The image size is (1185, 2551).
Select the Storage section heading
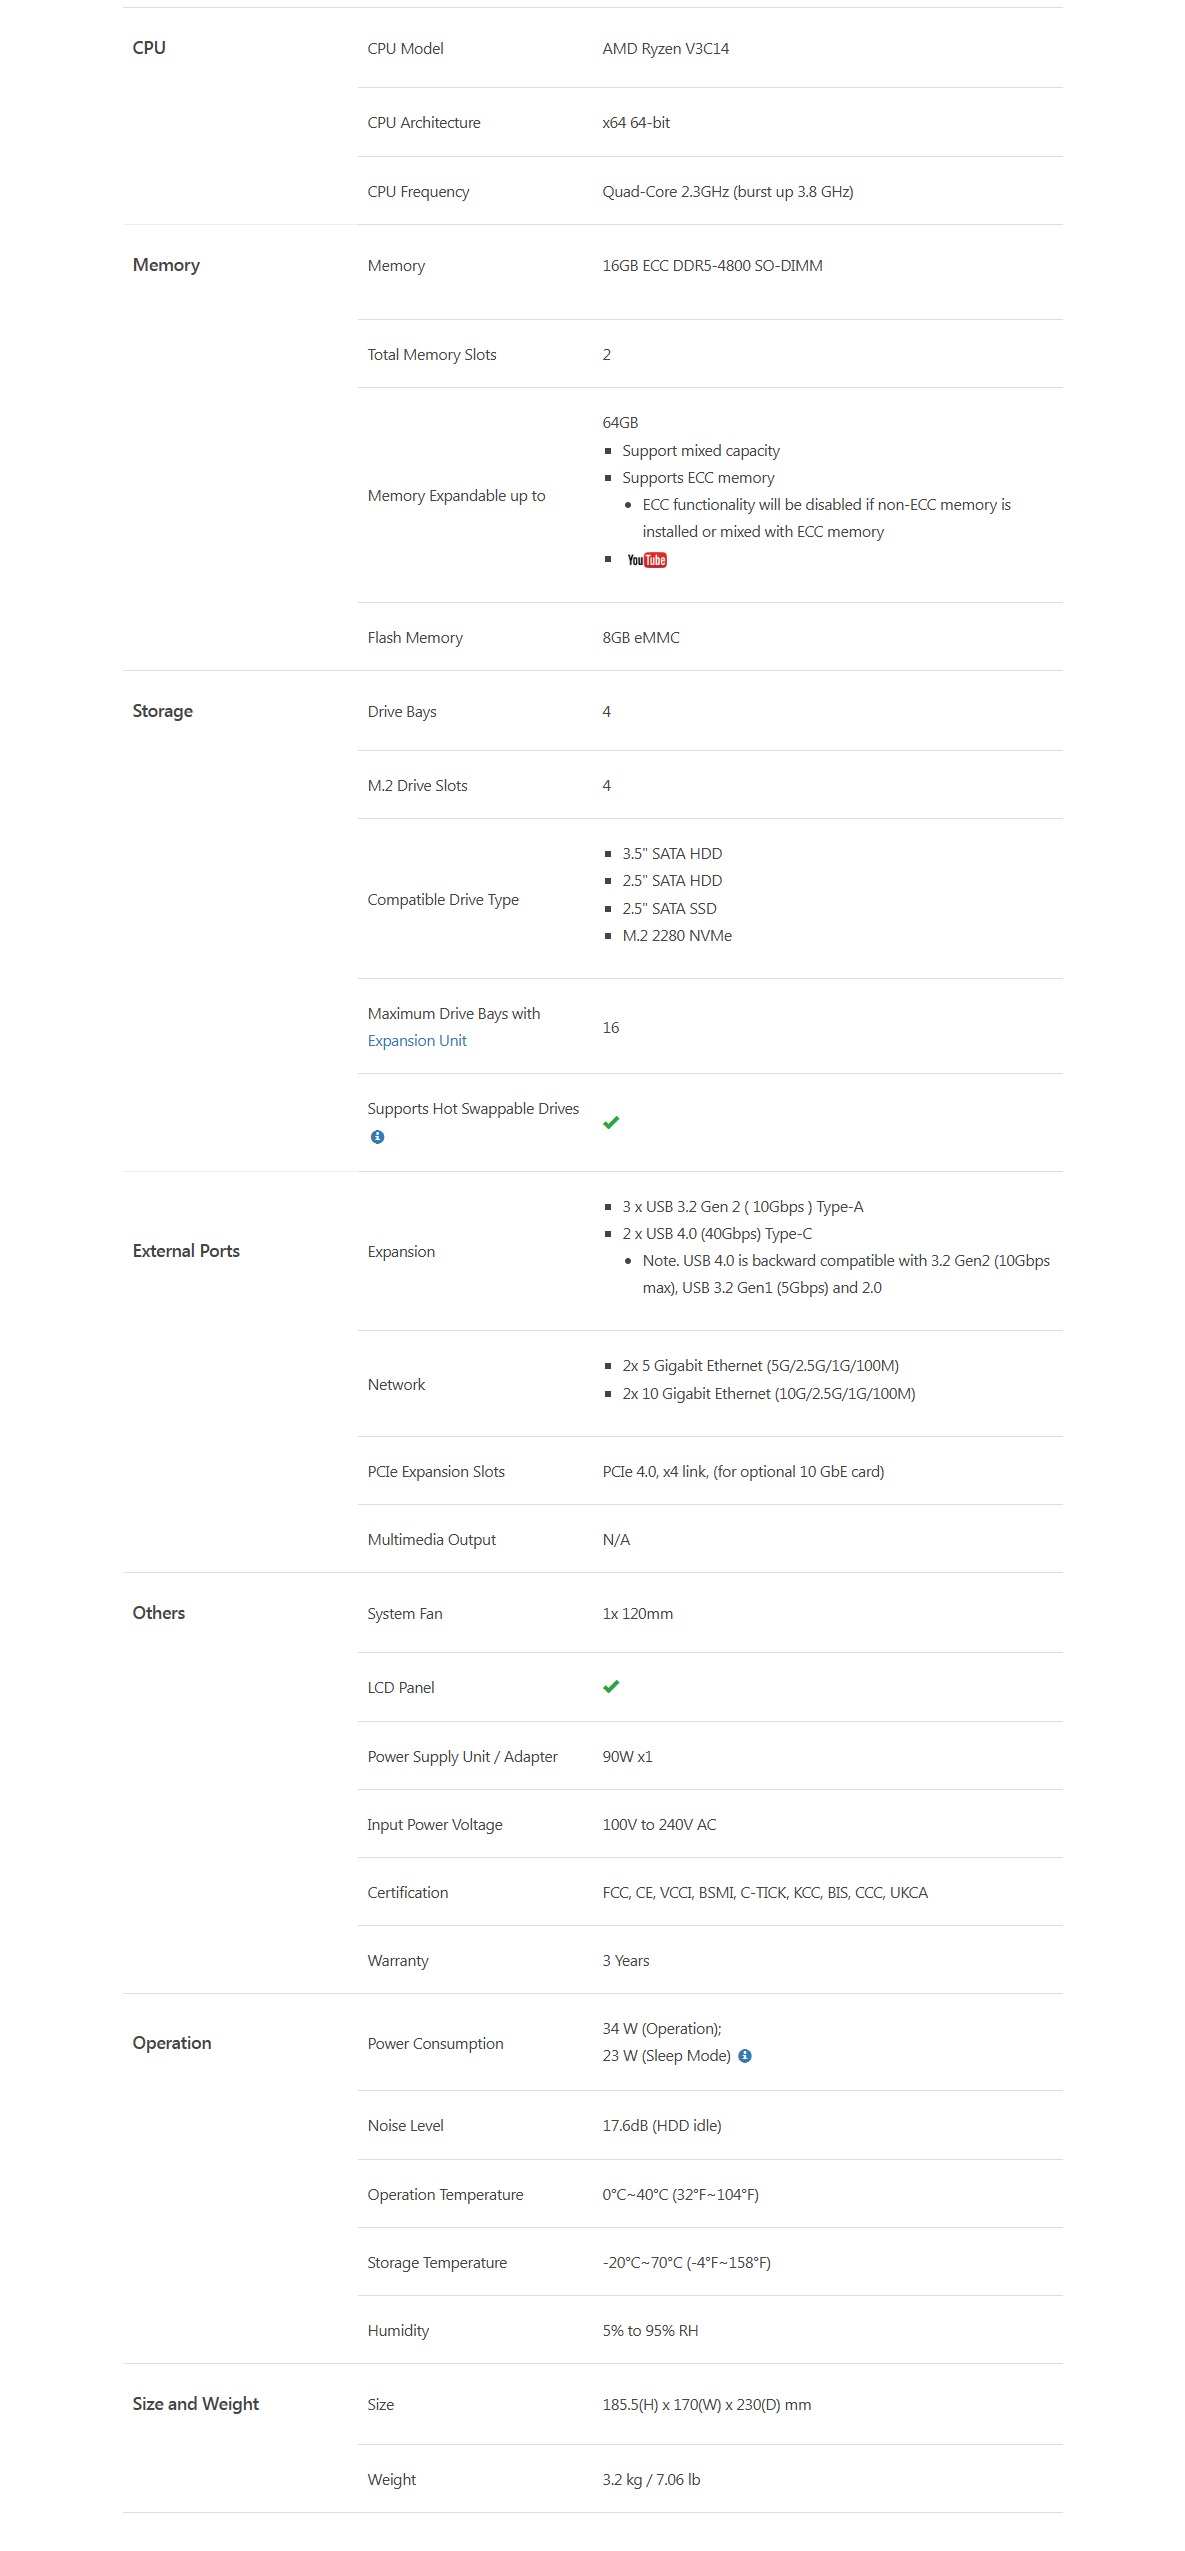[162, 711]
